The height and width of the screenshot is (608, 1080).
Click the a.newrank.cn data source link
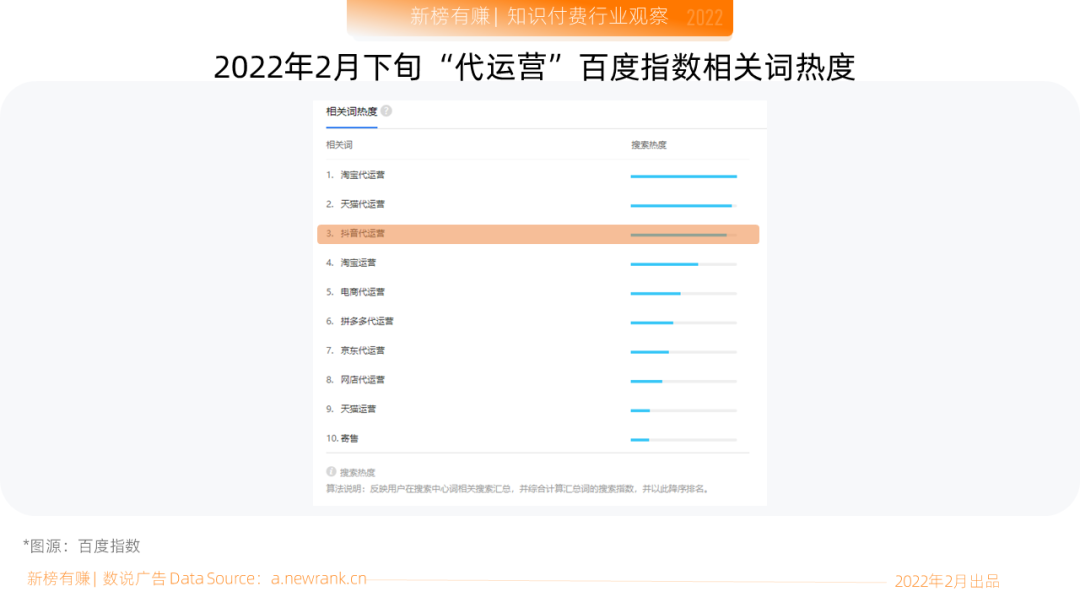pos(318,579)
